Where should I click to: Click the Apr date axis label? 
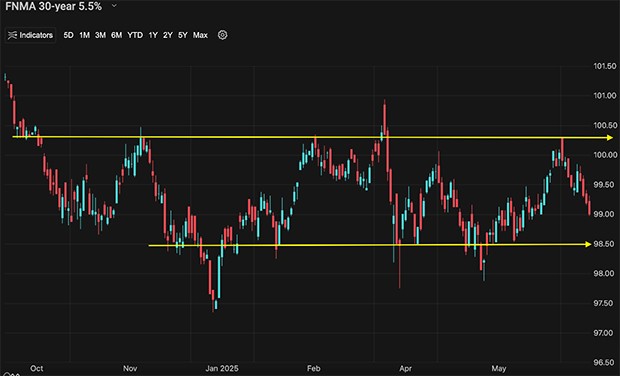point(405,368)
